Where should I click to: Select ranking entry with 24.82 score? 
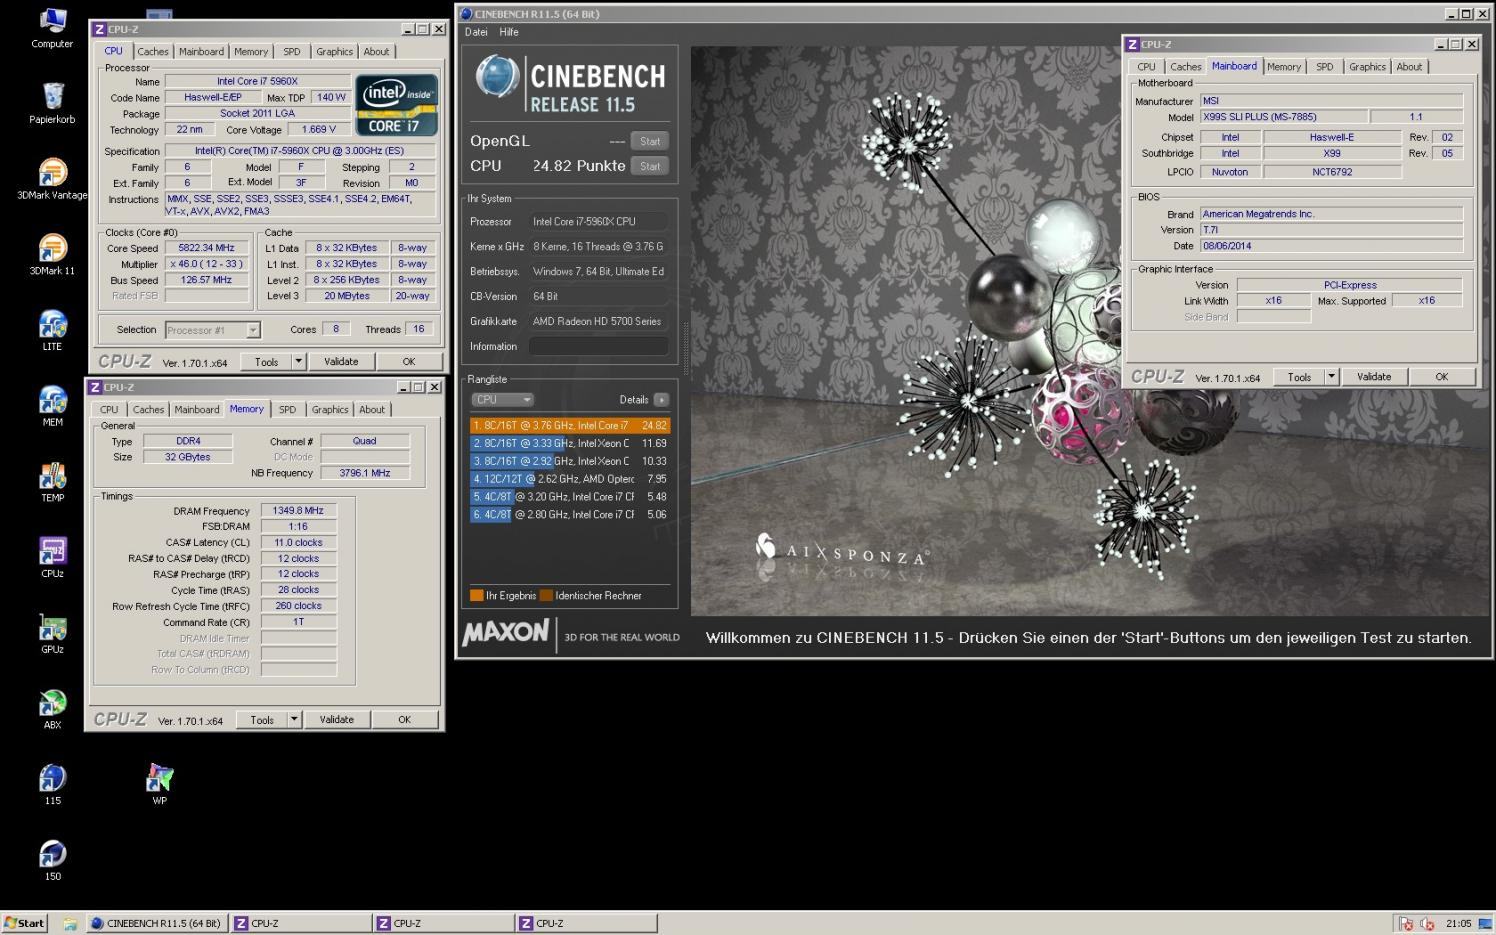[x=569, y=425]
